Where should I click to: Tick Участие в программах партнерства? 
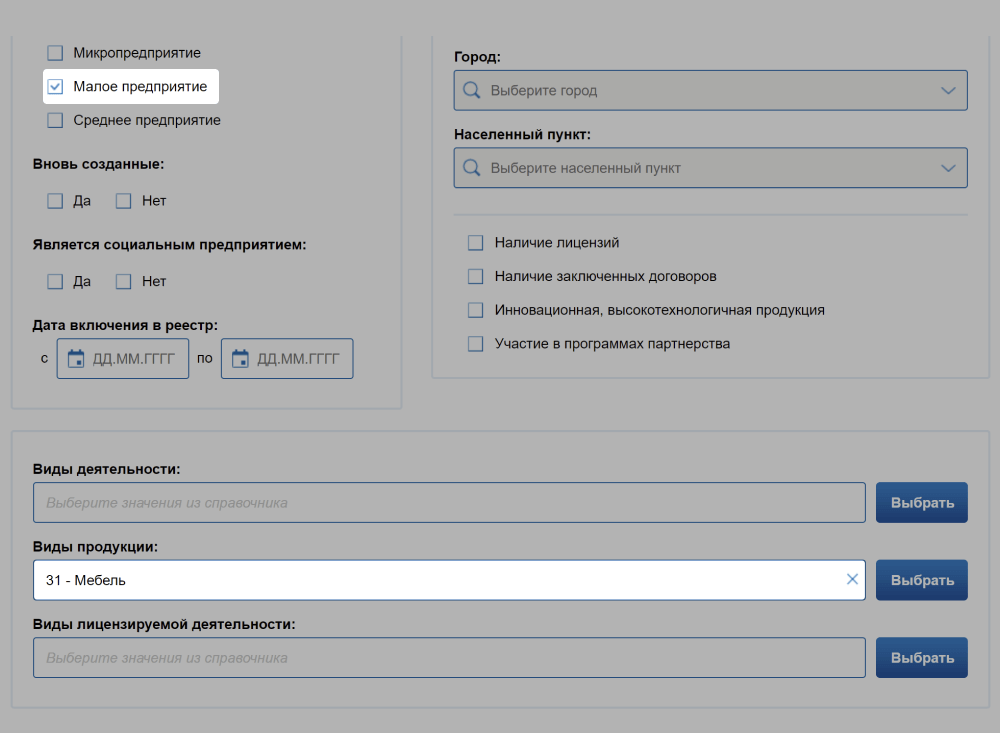476,344
